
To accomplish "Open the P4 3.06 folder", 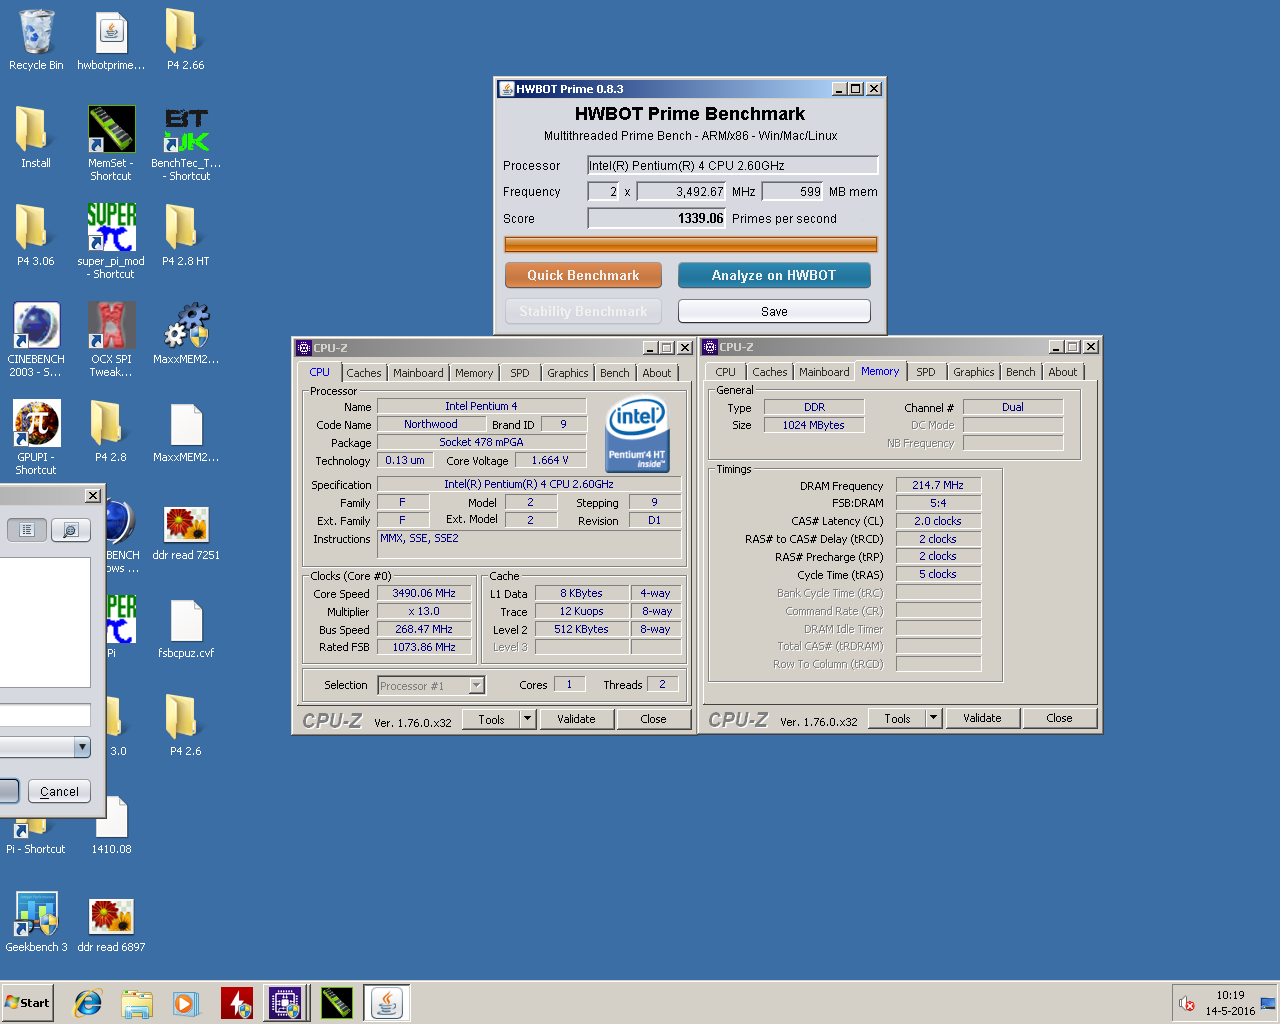I will point(36,236).
